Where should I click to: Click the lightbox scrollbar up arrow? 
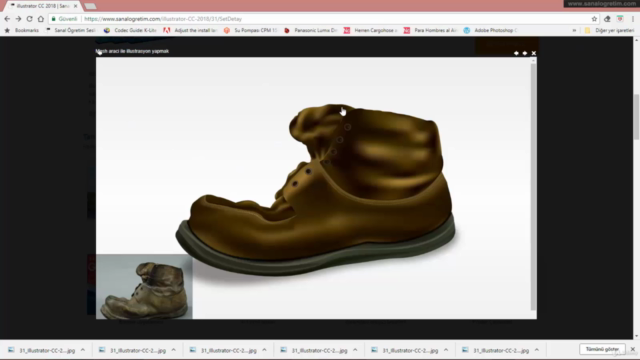coord(533,60)
